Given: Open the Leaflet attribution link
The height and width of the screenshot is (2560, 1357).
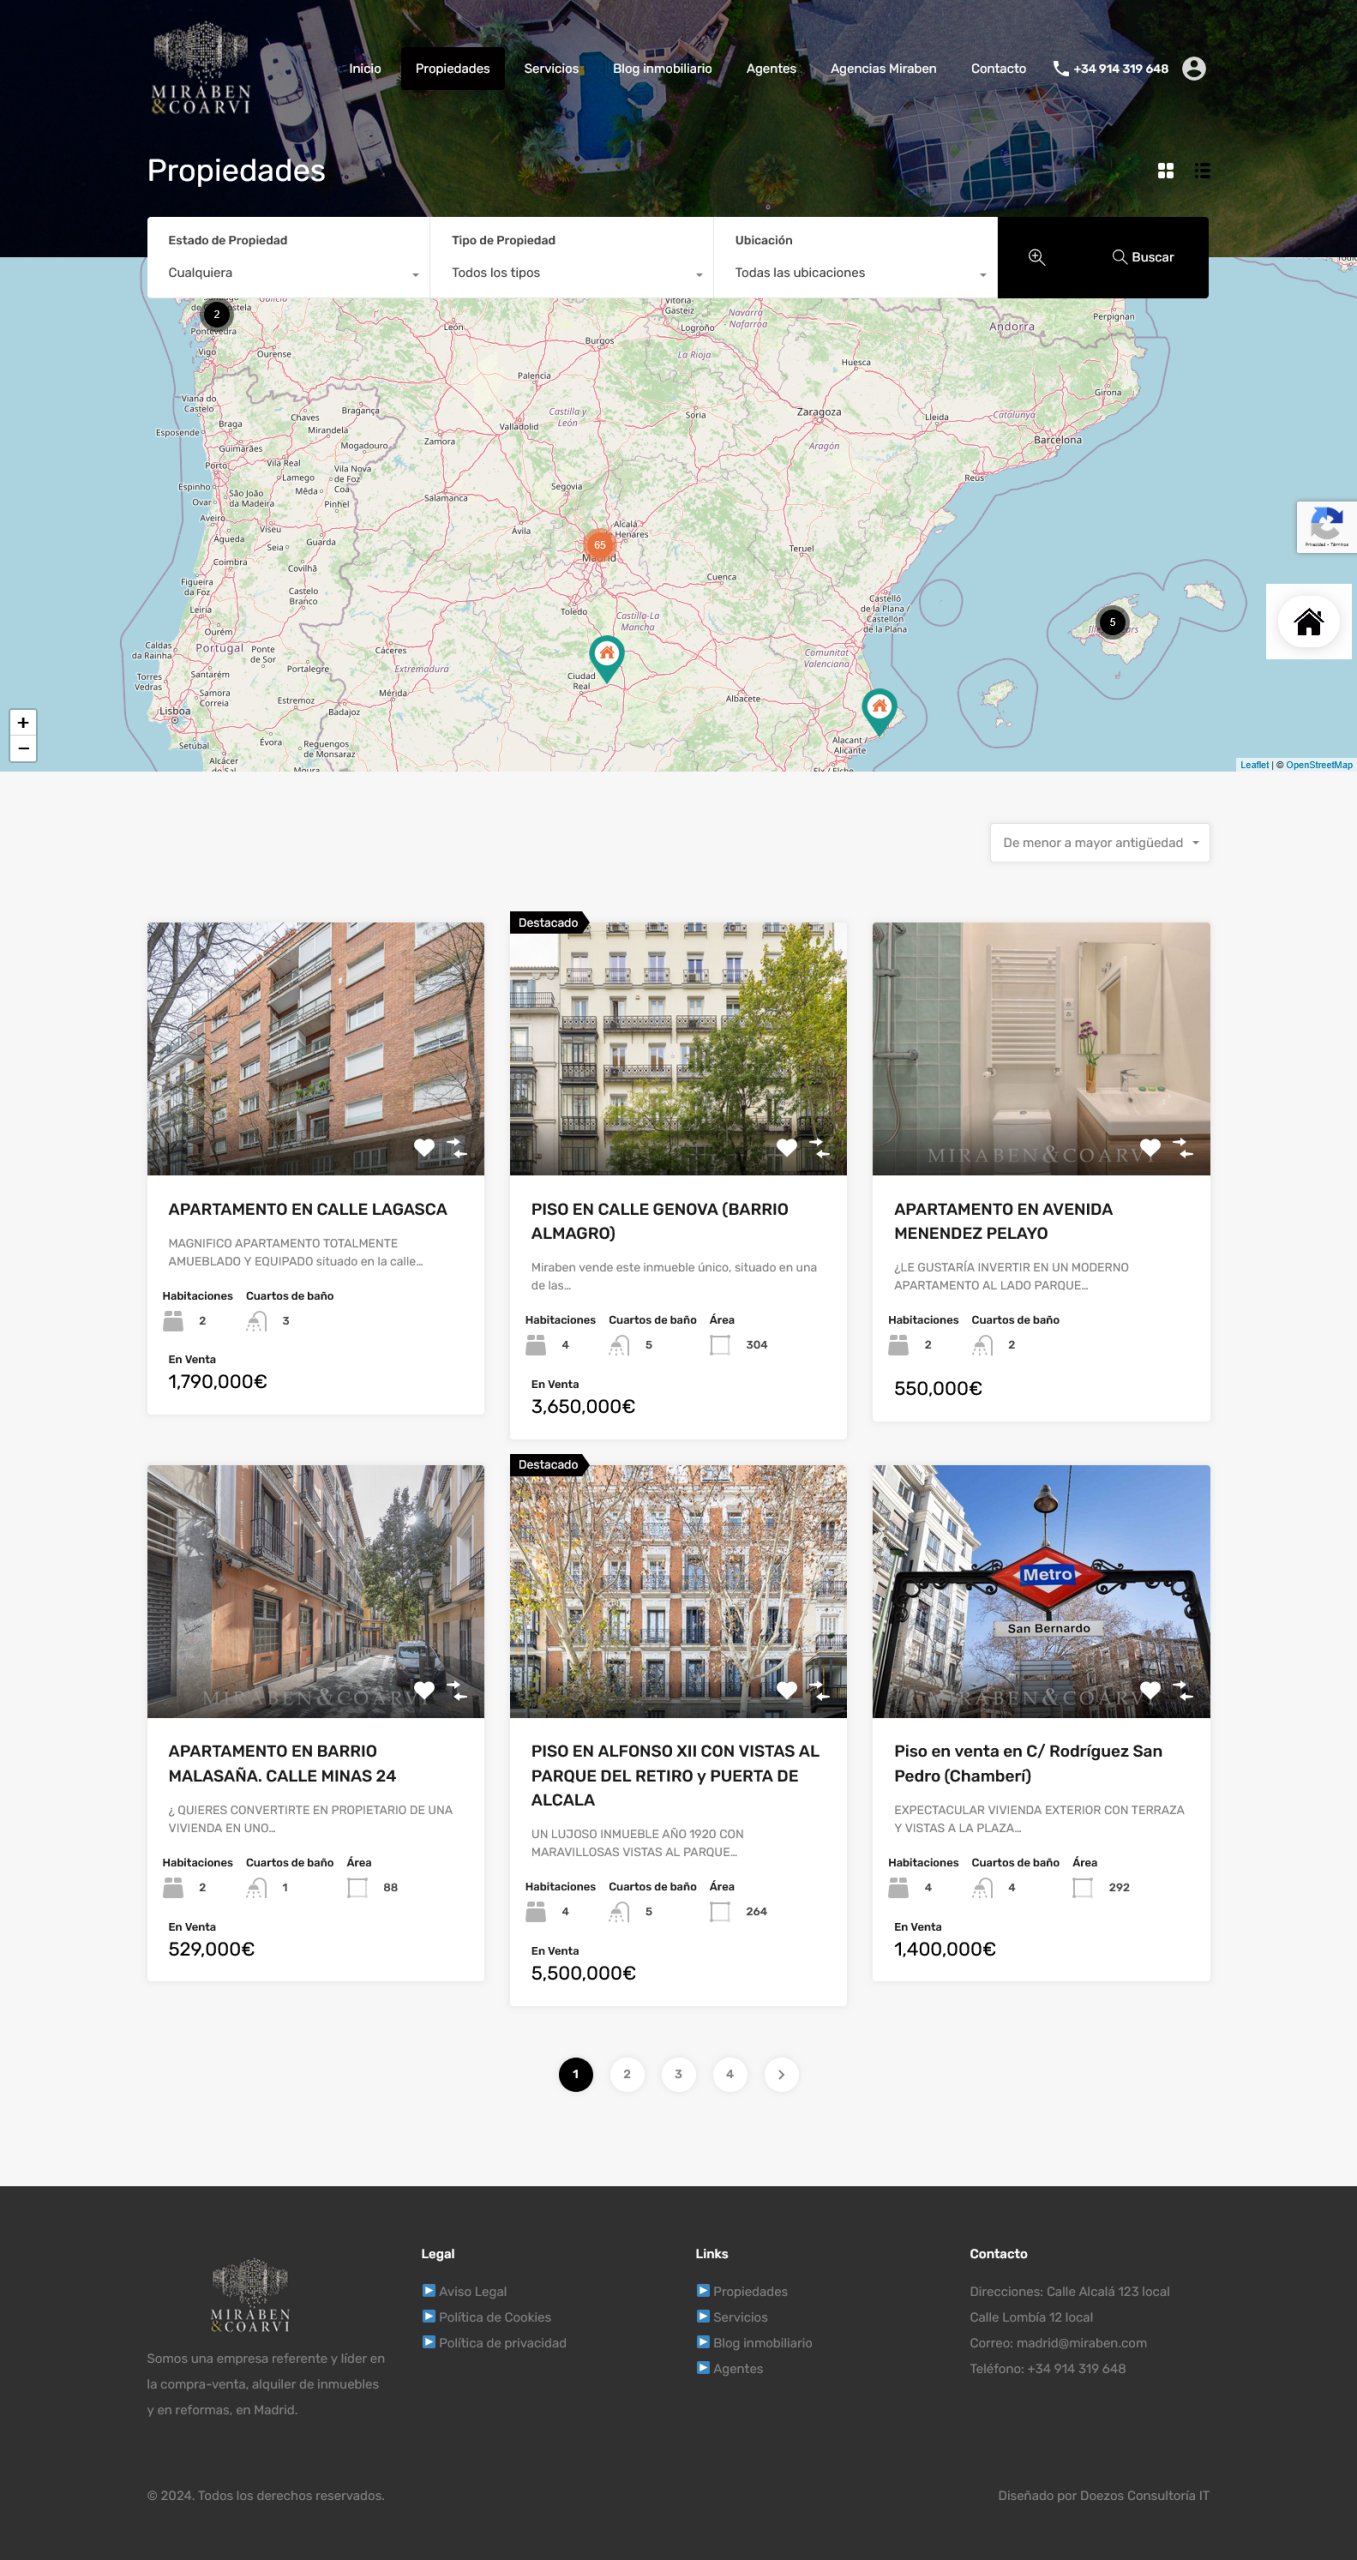Looking at the screenshot, I should coord(1254,765).
